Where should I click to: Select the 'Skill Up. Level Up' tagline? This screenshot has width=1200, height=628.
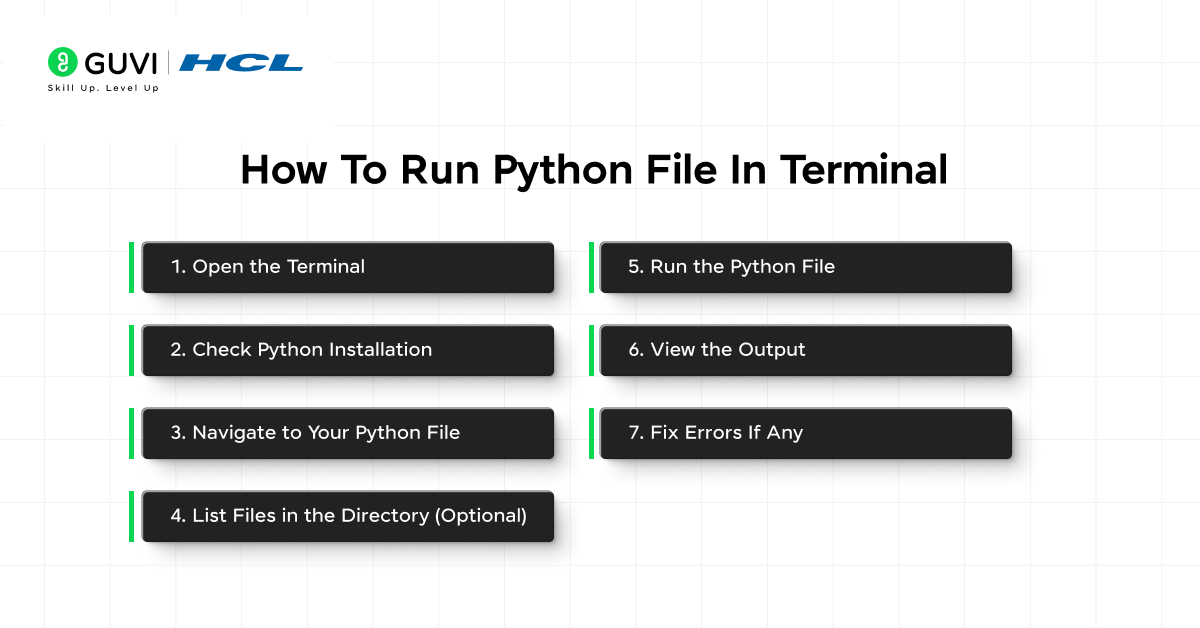click(x=103, y=87)
